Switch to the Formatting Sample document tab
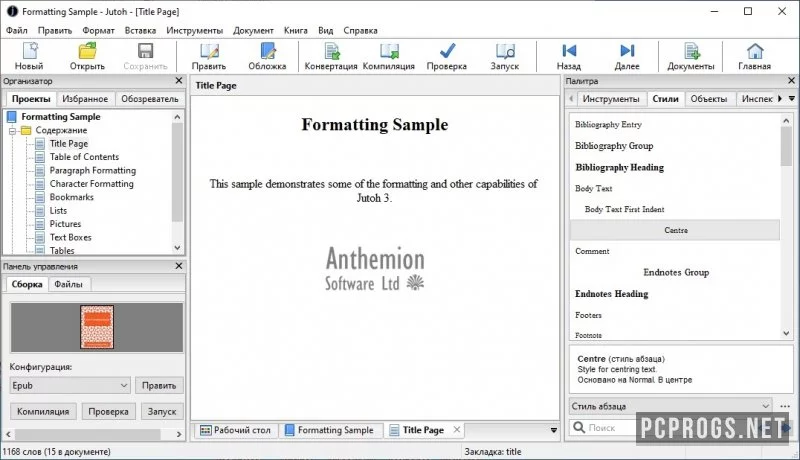This screenshot has height=460, width=800. [x=330, y=430]
